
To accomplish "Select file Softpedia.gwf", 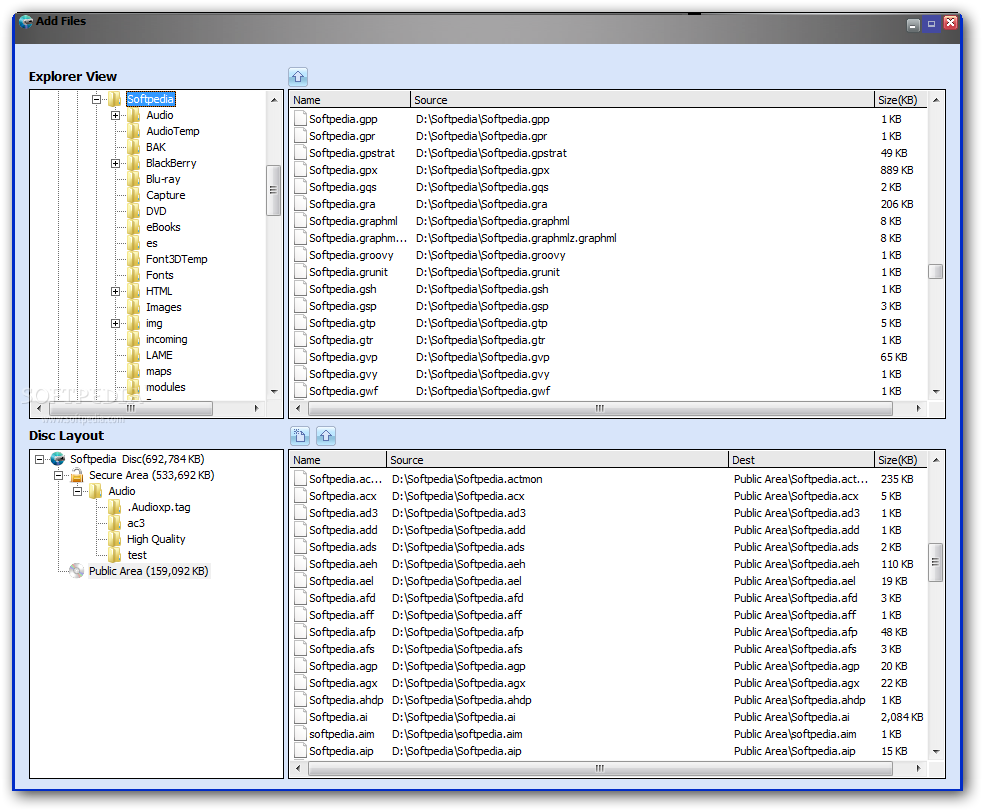I will pyautogui.click(x=344, y=390).
